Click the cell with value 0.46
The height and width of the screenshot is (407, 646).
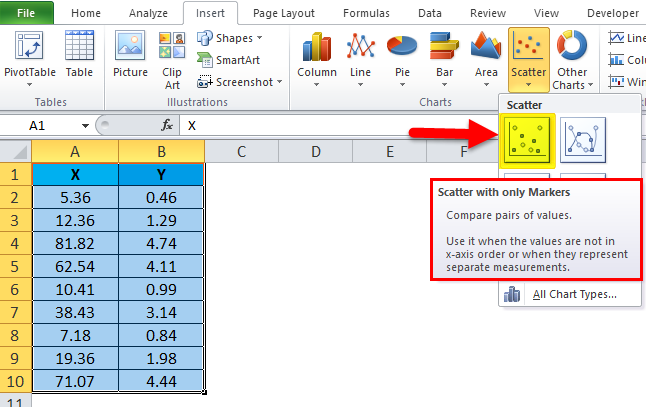point(162,197)
